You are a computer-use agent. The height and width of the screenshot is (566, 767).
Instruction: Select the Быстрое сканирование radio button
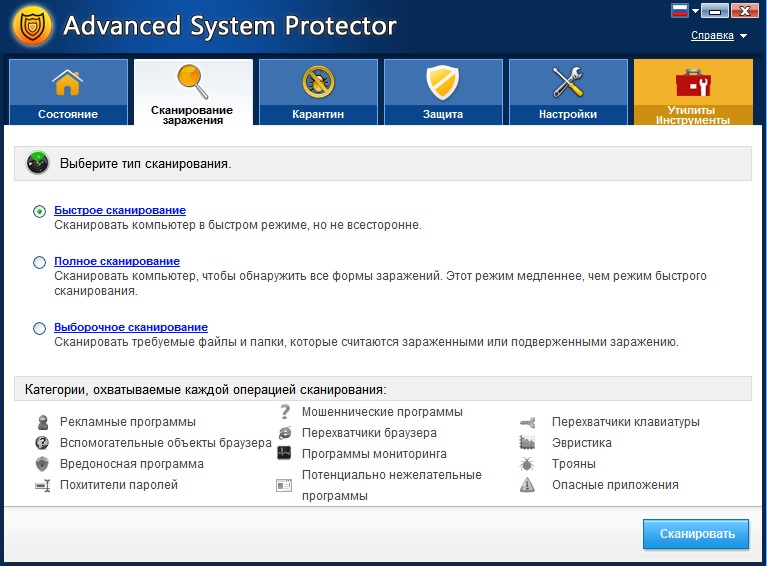(x=39, y=211)
